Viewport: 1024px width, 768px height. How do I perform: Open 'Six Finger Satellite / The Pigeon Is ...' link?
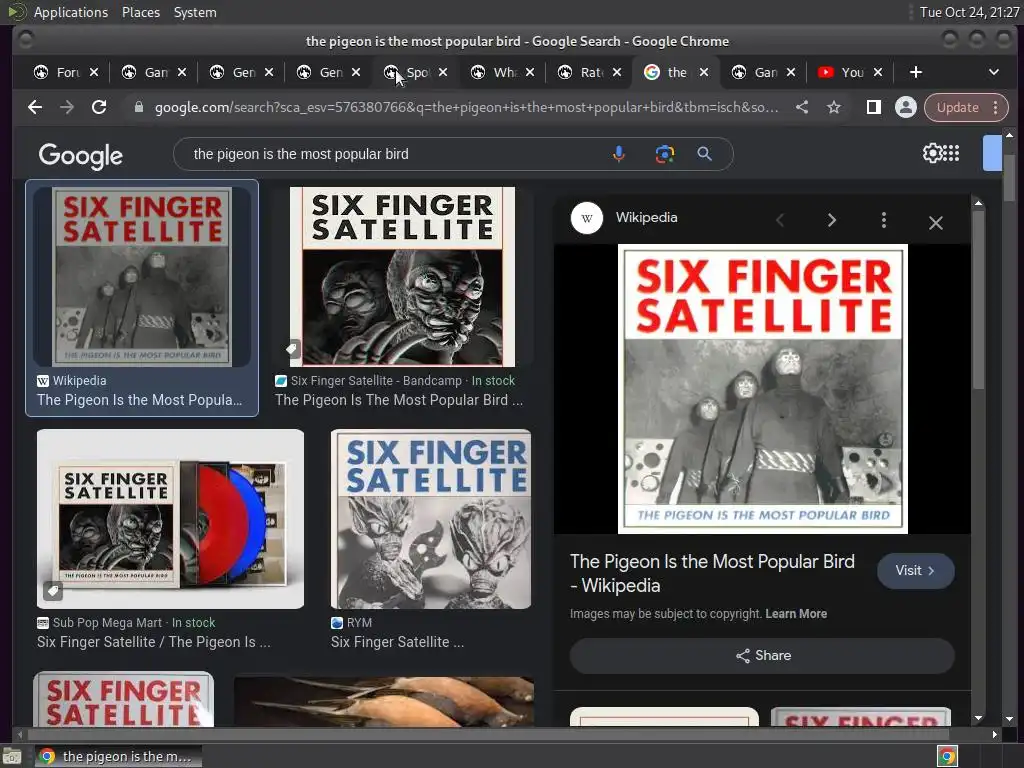click(153, 642)
